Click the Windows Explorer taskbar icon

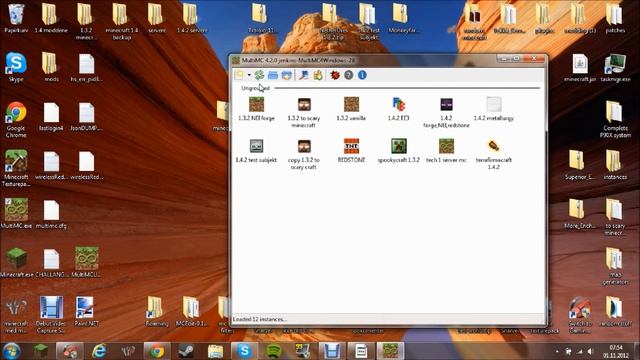[216, 351]
